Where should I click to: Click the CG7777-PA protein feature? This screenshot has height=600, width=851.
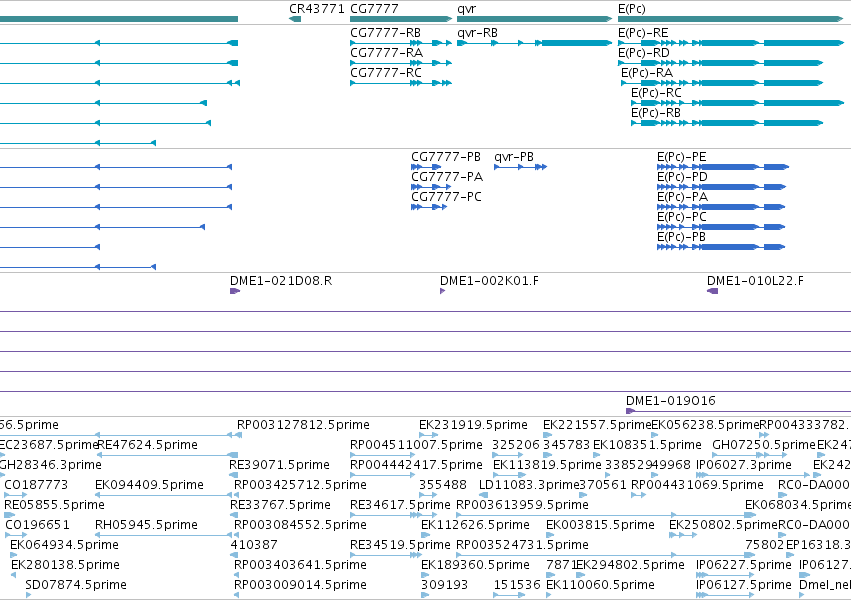click(431, 187)
